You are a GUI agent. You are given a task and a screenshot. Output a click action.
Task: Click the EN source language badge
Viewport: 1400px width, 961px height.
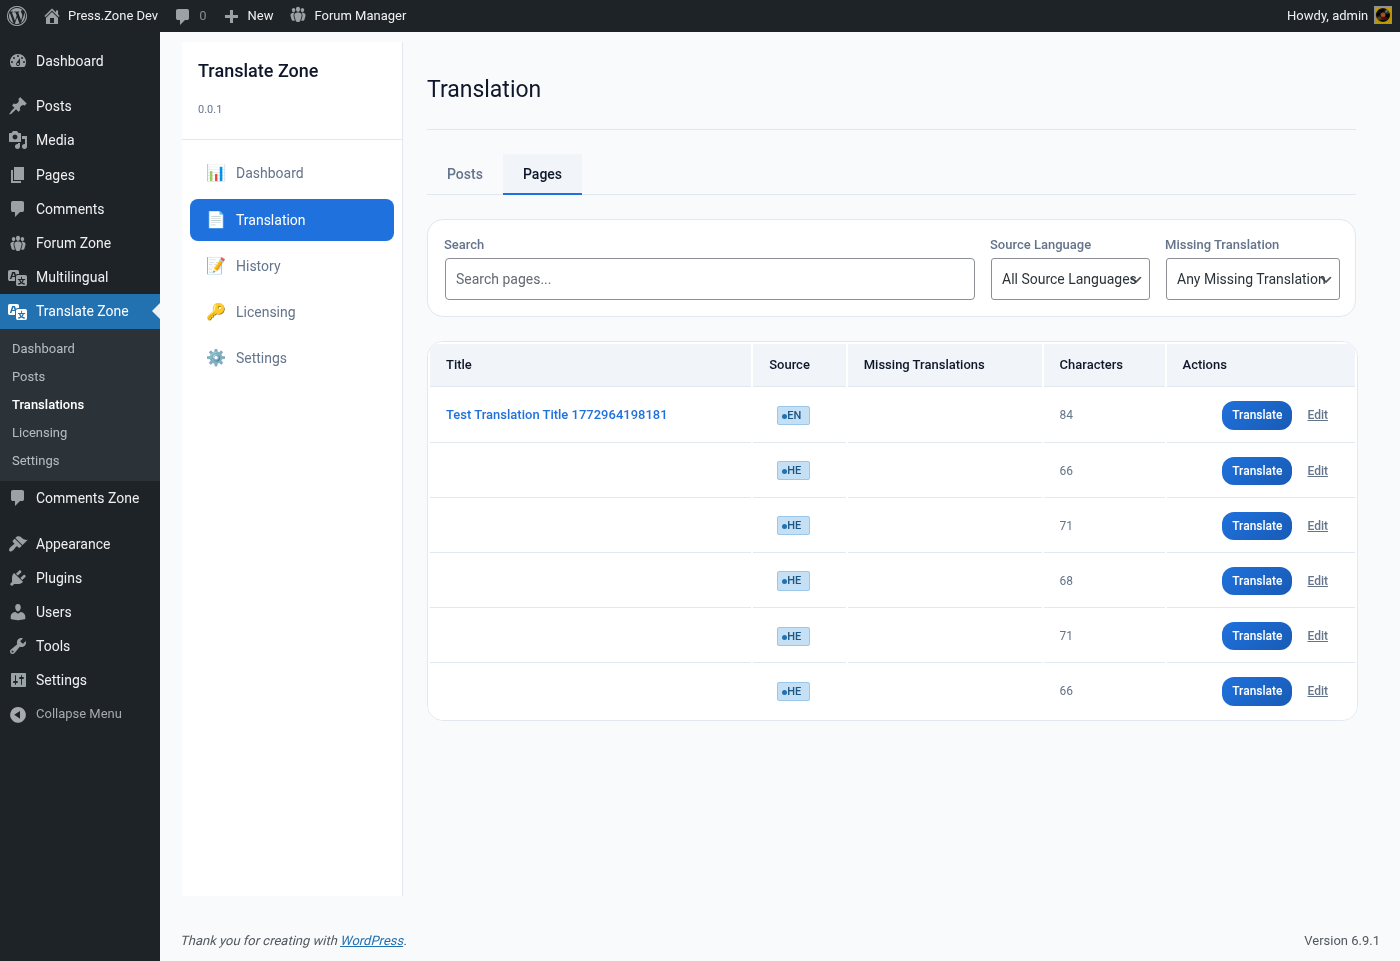tap(793, 415)
